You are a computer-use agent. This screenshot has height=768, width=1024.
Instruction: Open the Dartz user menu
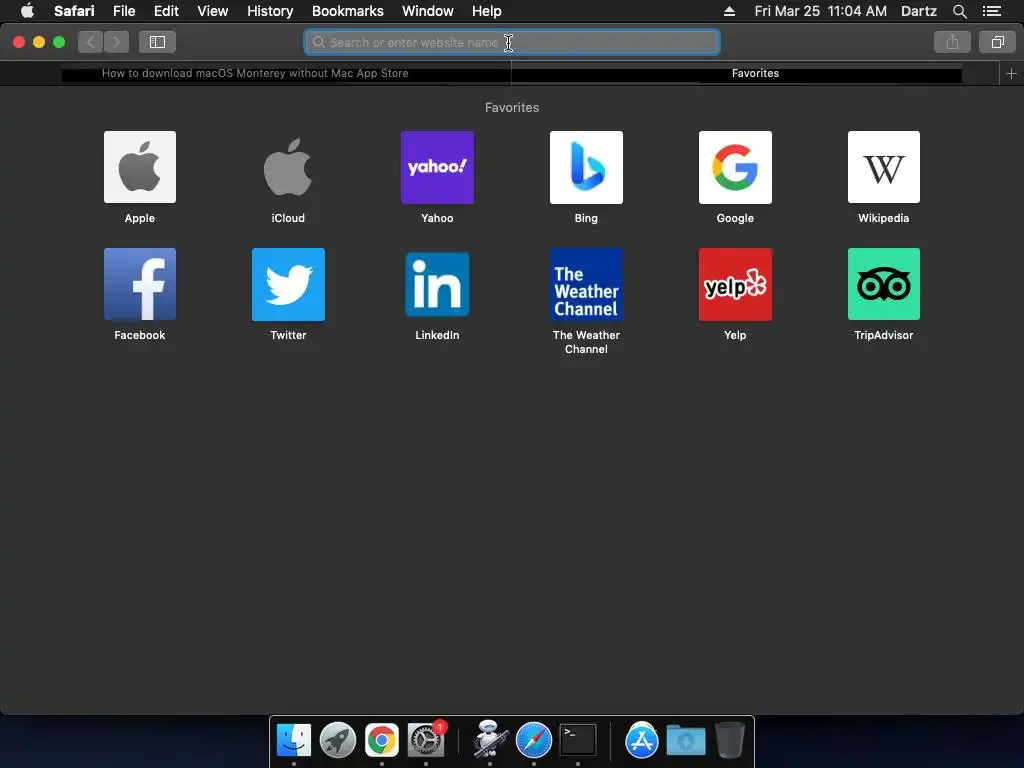(x=918, y=11)
